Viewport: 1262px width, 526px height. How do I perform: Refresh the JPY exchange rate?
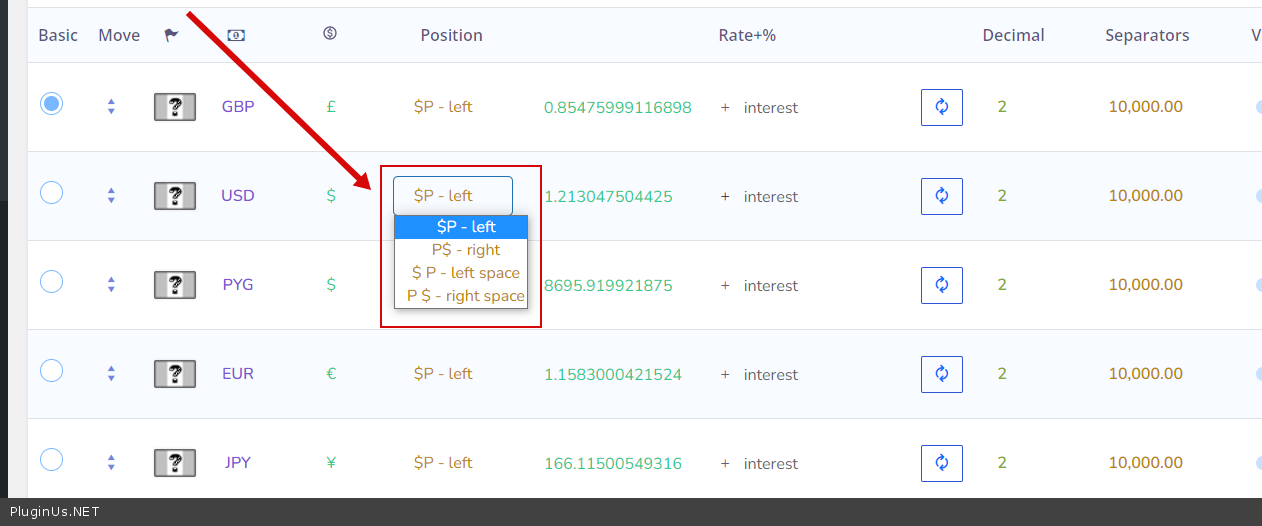point(941,463)
